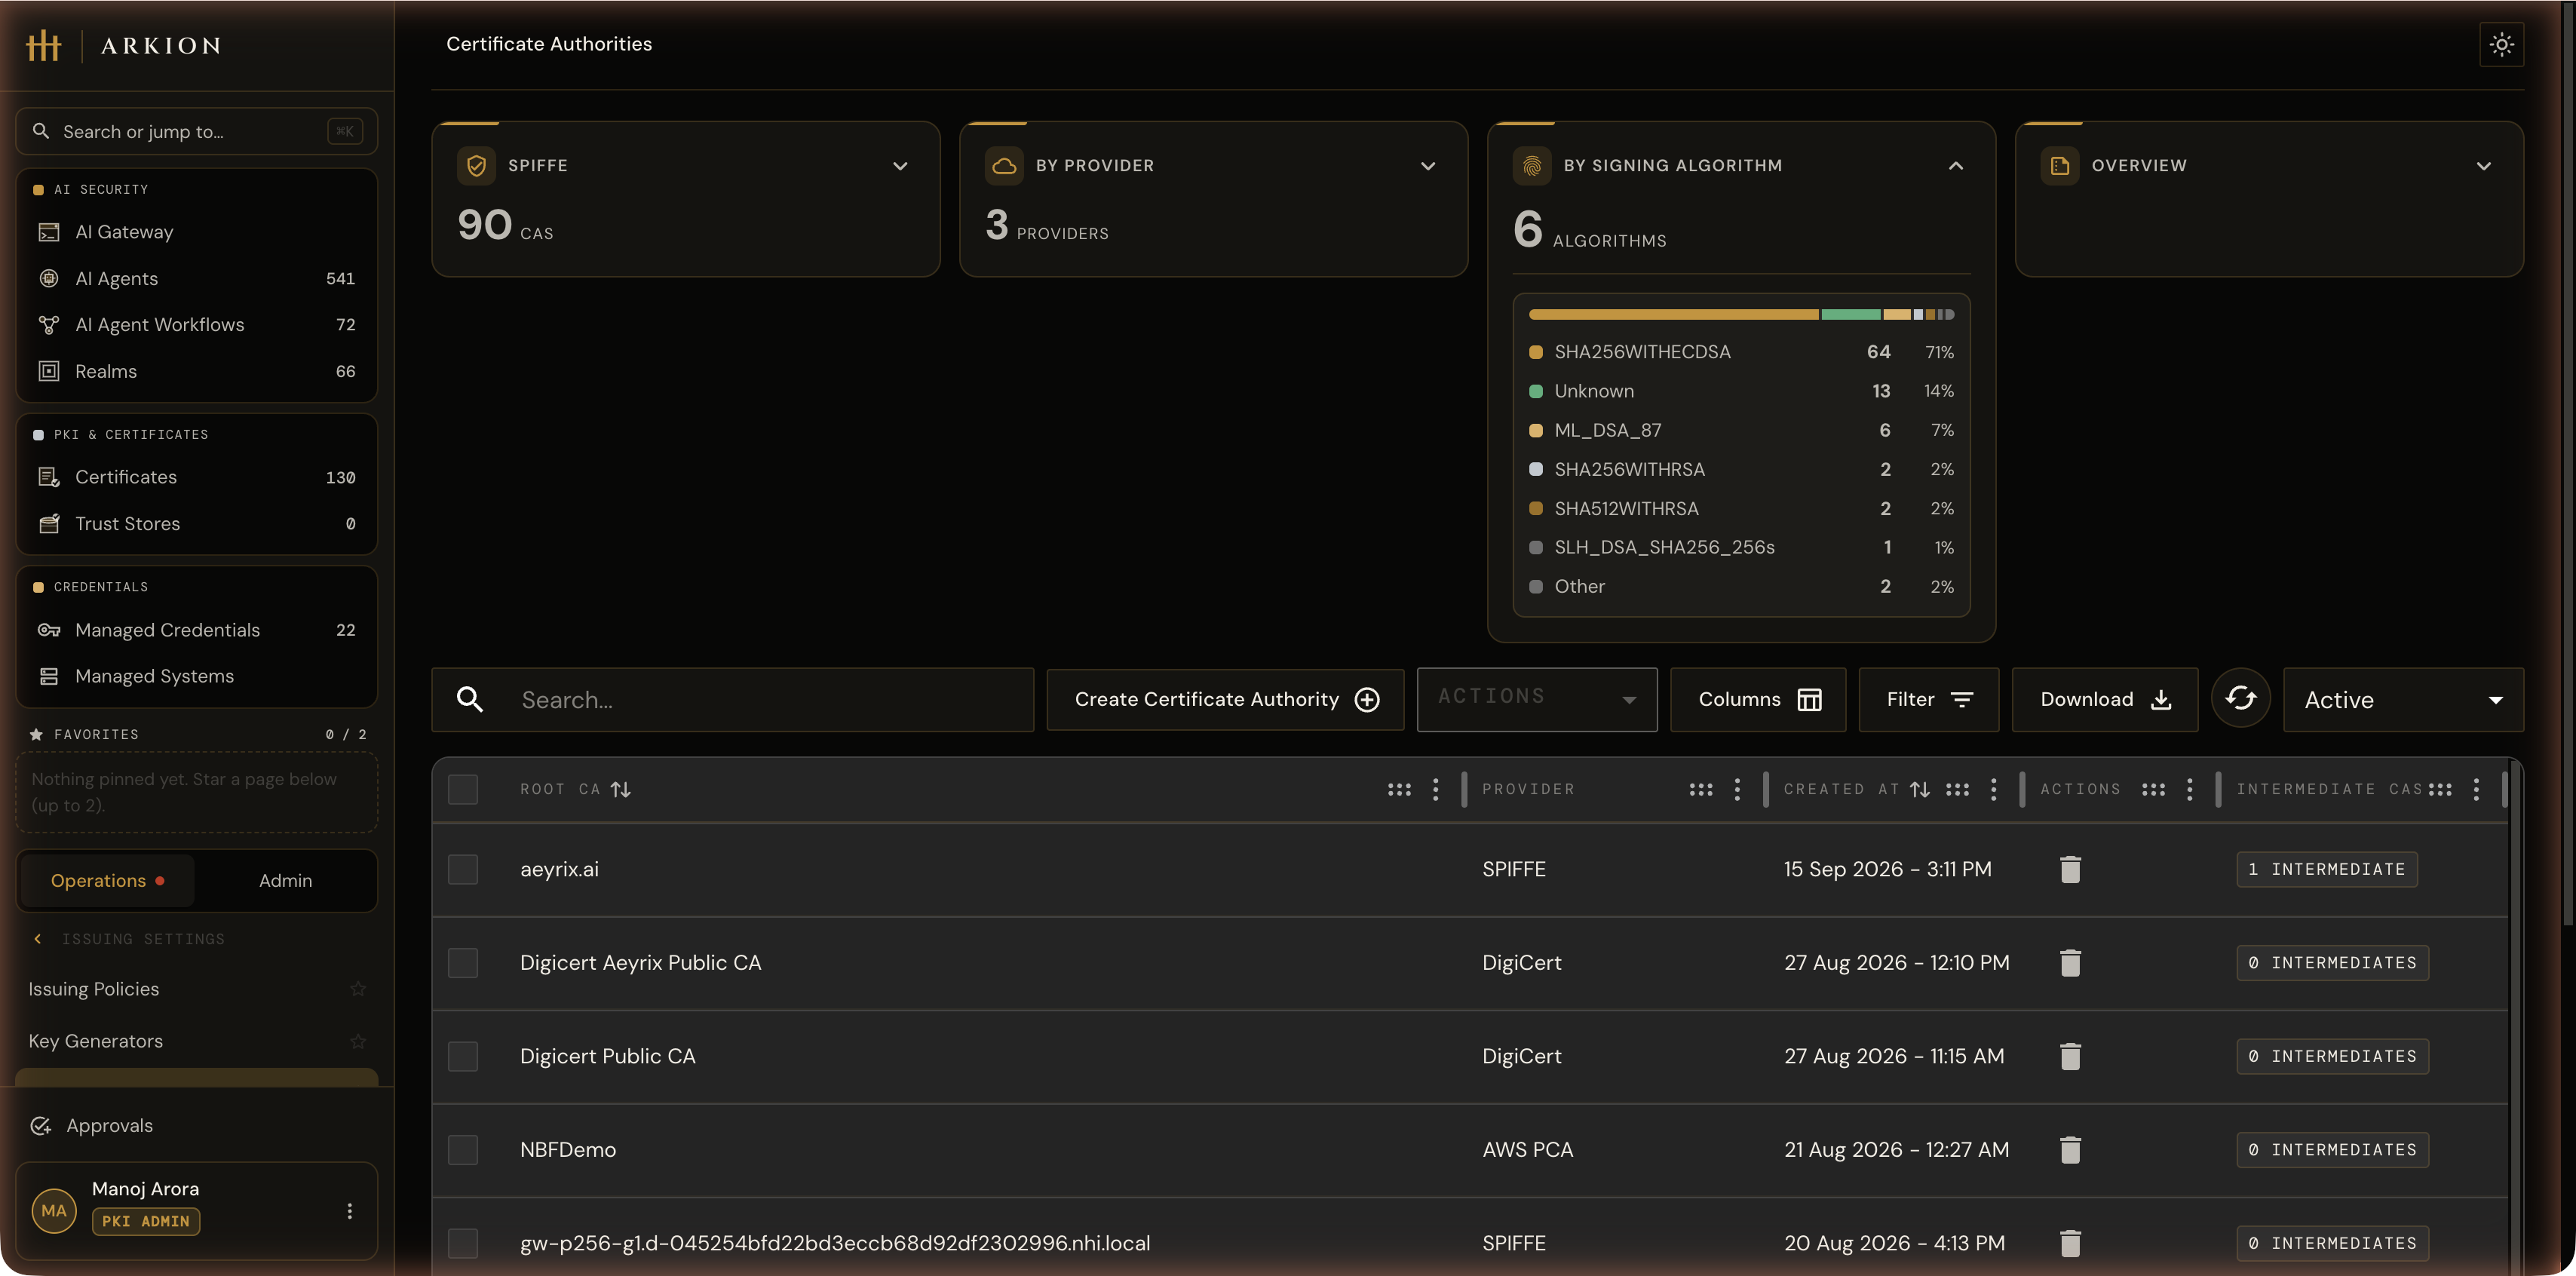Click the Download button
The image size is (2576, 1276).
(2104, 699)
